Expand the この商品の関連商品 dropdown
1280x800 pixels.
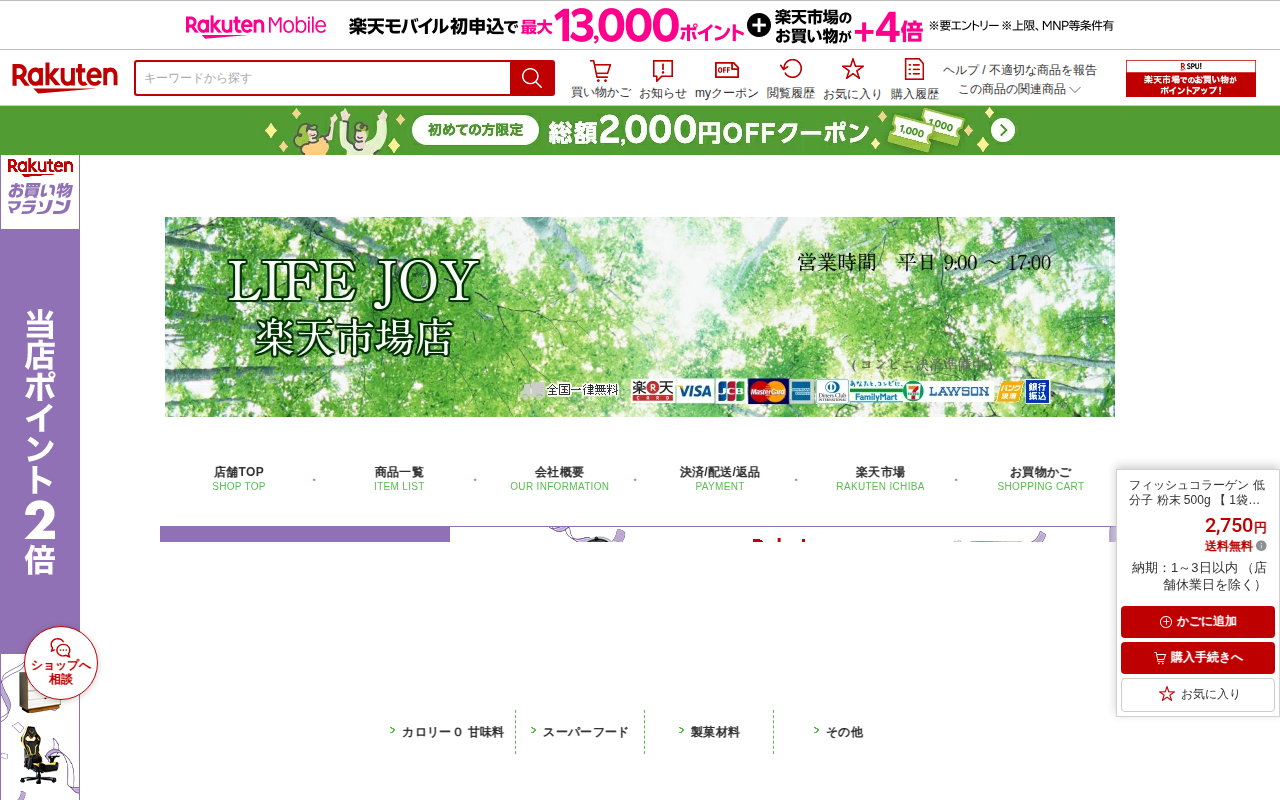pos(1019,89)
